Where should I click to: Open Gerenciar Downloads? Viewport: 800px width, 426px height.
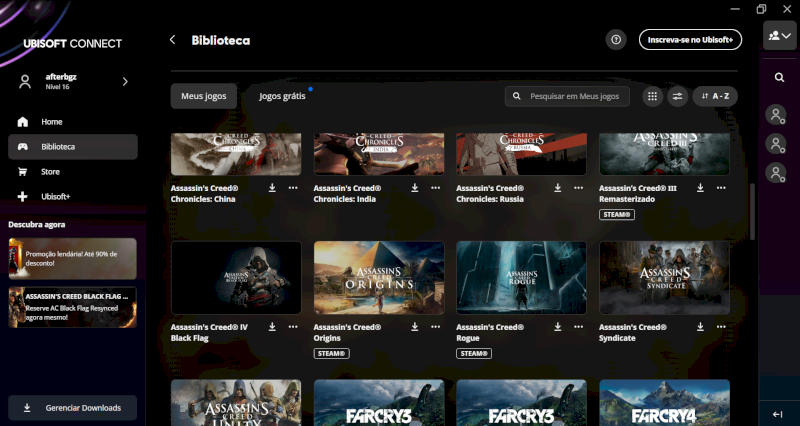73,408
